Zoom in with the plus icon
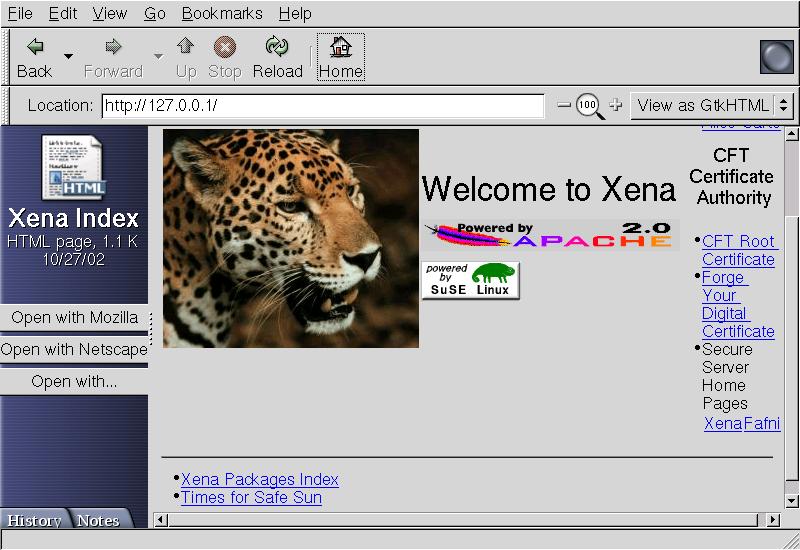This screenshot has height=550, width=800. click(615, 105)
